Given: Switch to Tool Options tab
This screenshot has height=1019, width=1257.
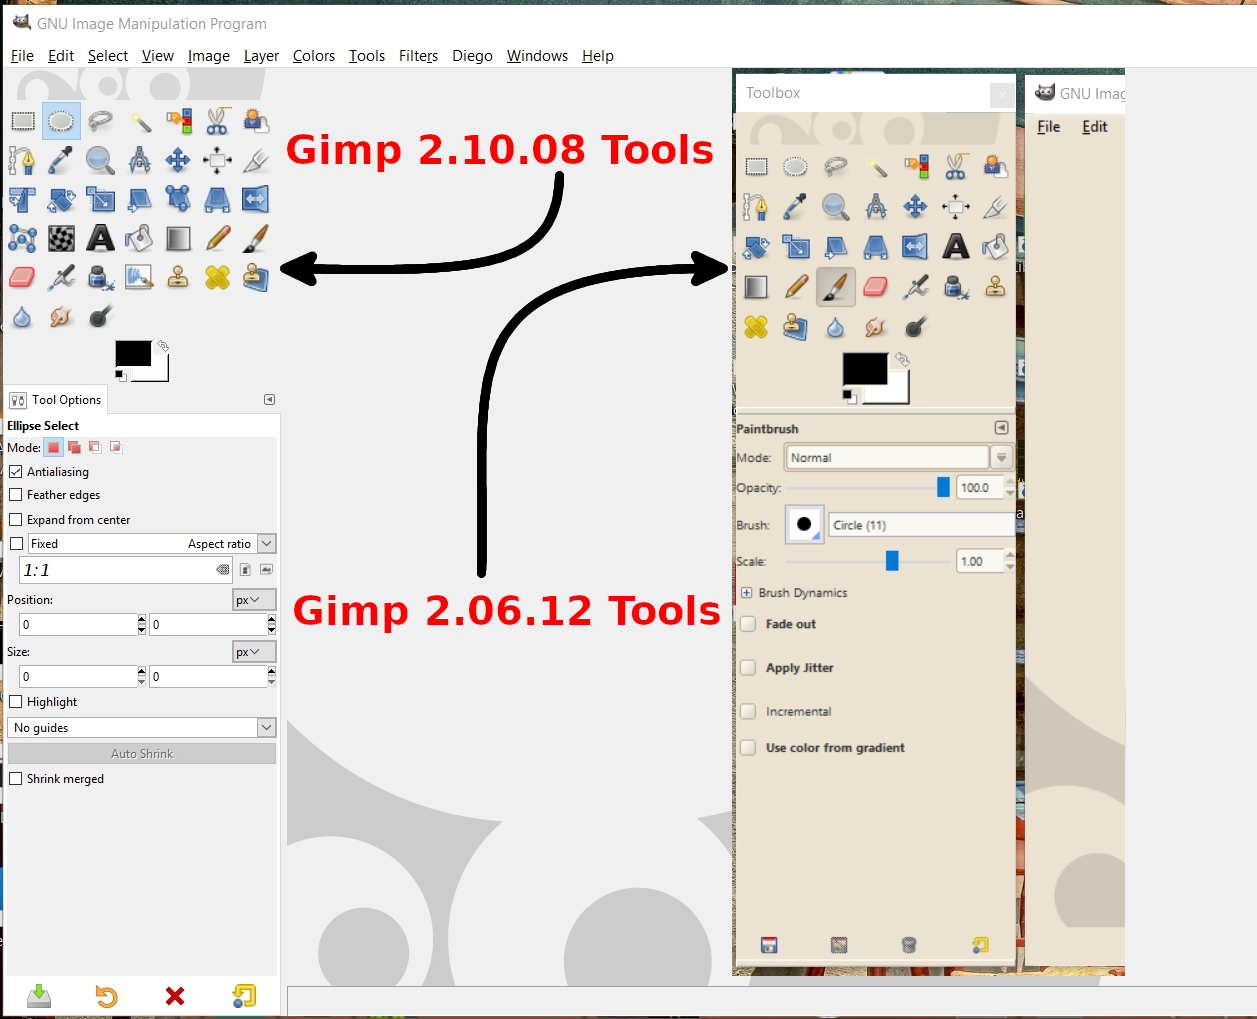Looking at the screenshot, I should click(x=56, y=399).
